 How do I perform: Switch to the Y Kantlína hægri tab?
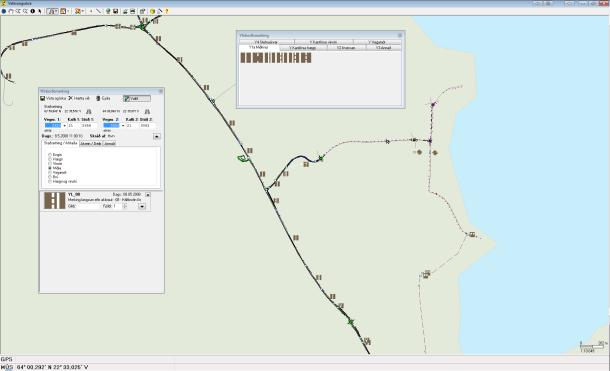(303, 48)
